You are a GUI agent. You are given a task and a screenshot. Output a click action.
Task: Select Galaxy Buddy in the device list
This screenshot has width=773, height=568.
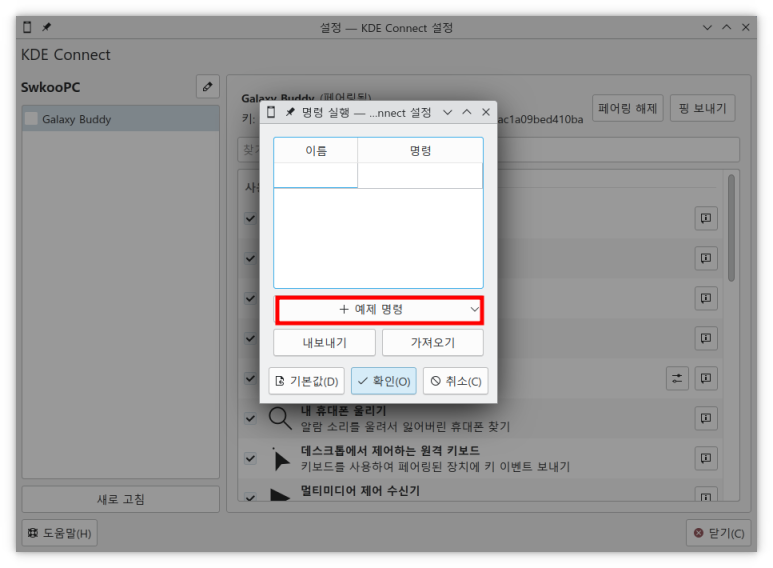click(121, 119)
